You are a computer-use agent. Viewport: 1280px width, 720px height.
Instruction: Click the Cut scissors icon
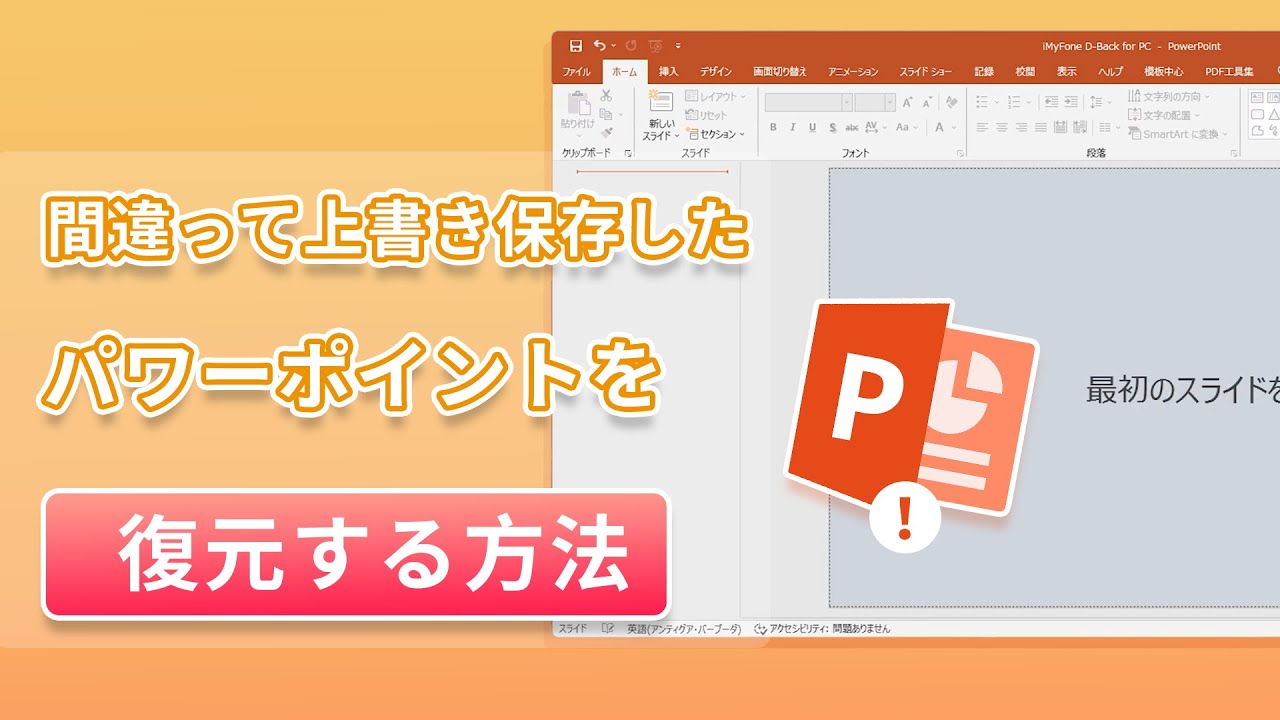(606, 96)
